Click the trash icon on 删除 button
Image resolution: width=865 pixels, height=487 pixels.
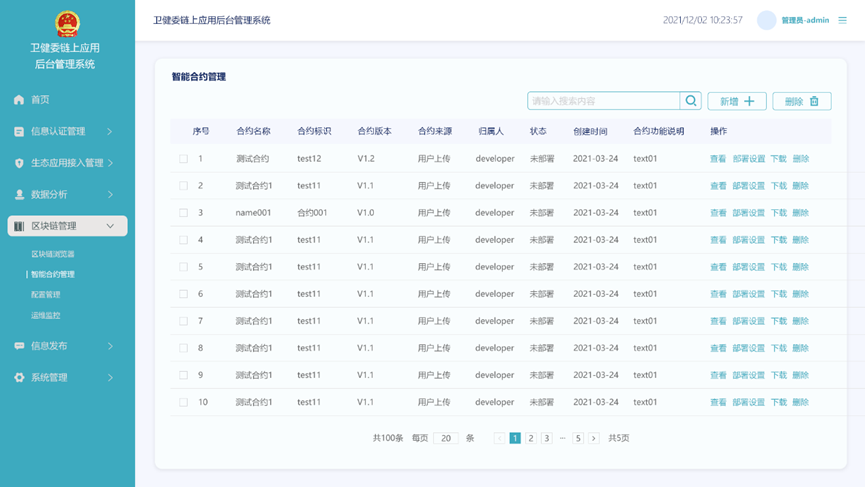[814, 101]
